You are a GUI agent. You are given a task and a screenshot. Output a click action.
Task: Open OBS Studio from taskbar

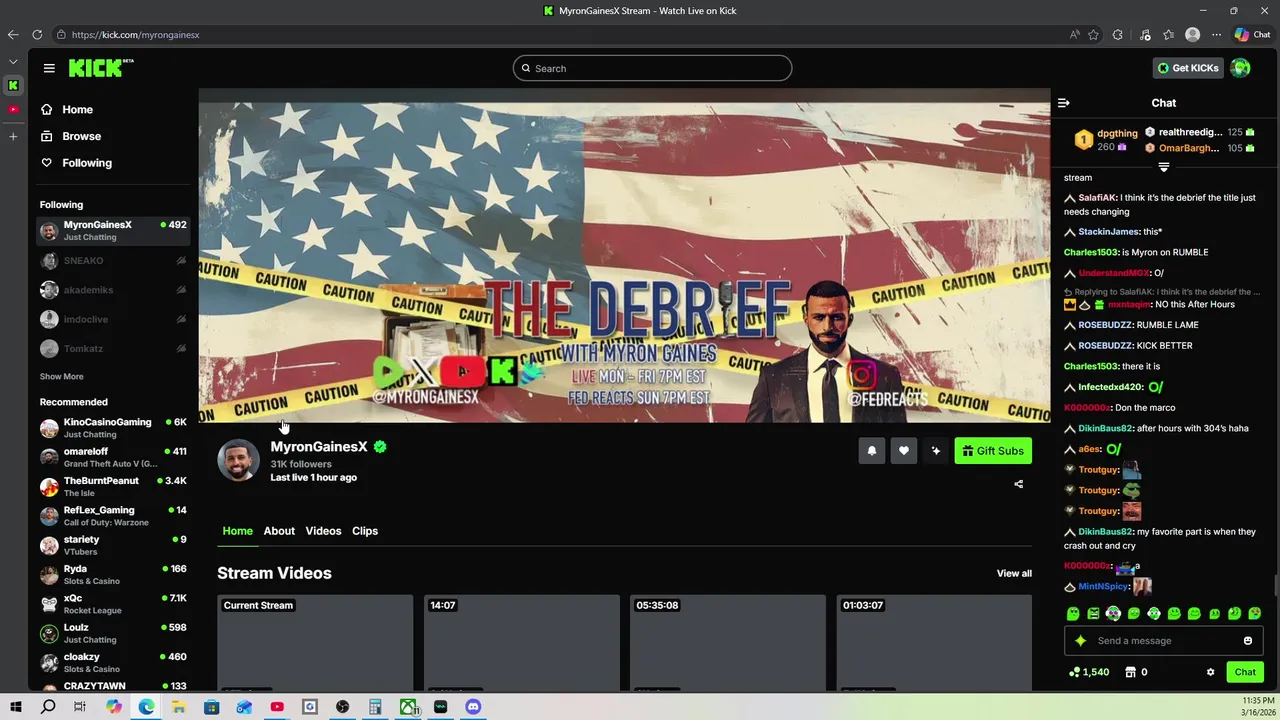point(343,707)
